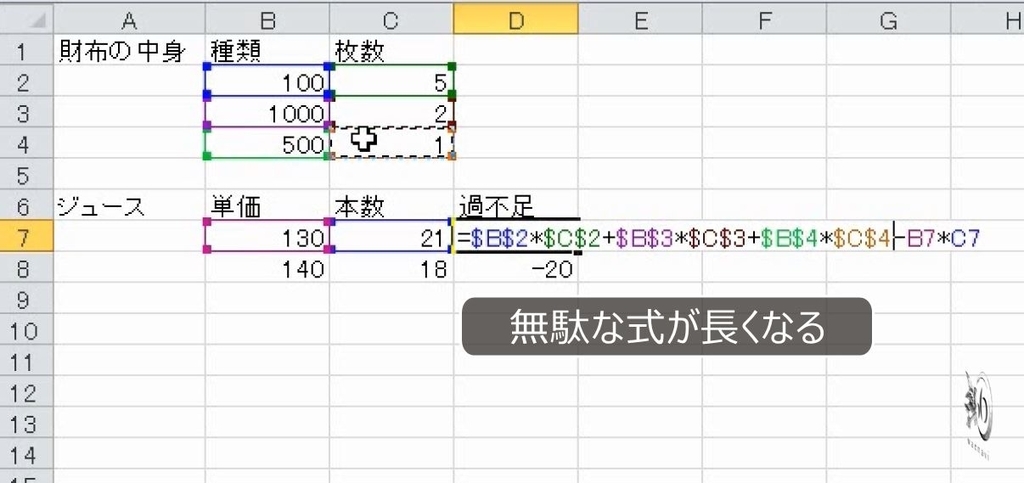This screenshot has width=1024, height=483.
Task: Select row 2 header
Action: click(x=26, y=82)
